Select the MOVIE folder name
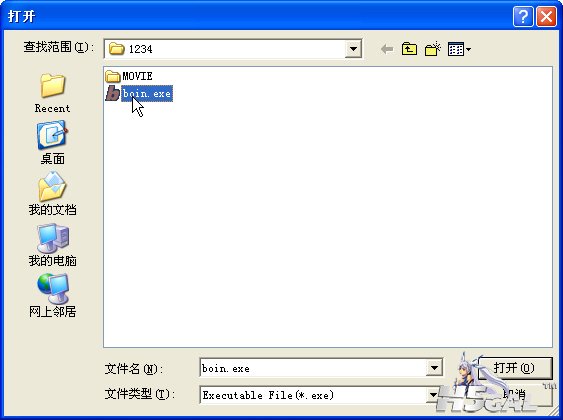 (x=138, y=76)
